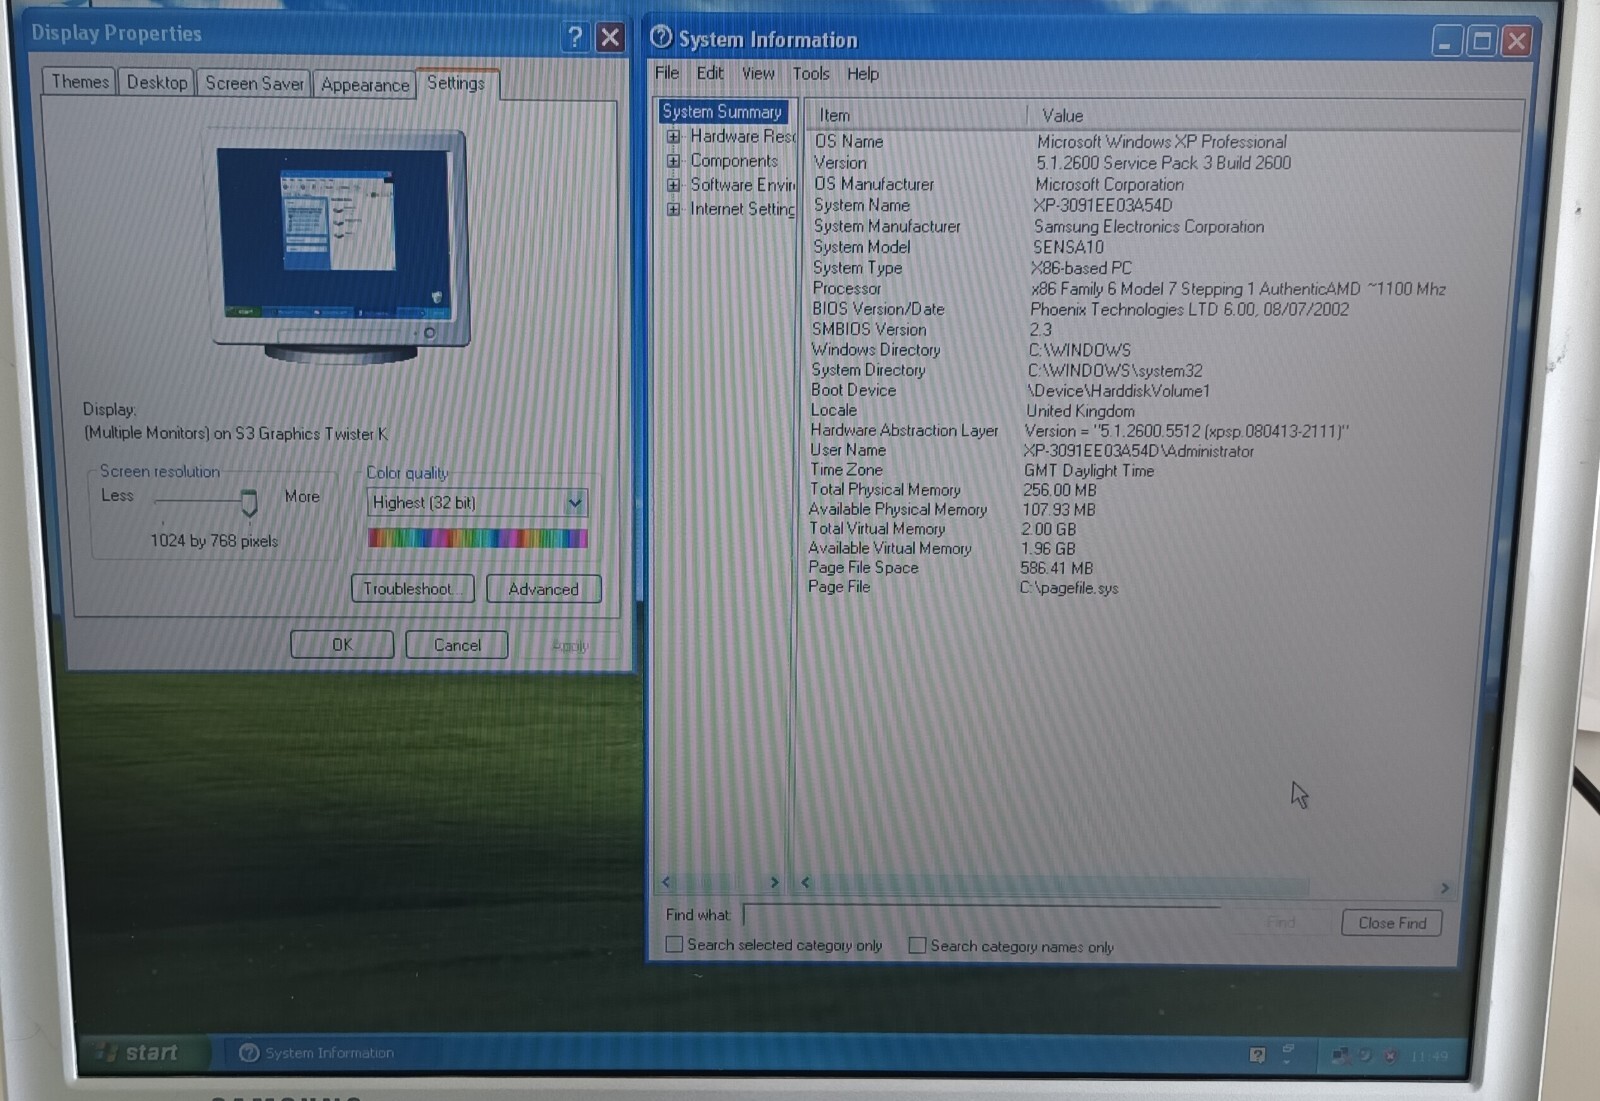Open the Help menu
1600x1101 pixels.
pos(863,74)
